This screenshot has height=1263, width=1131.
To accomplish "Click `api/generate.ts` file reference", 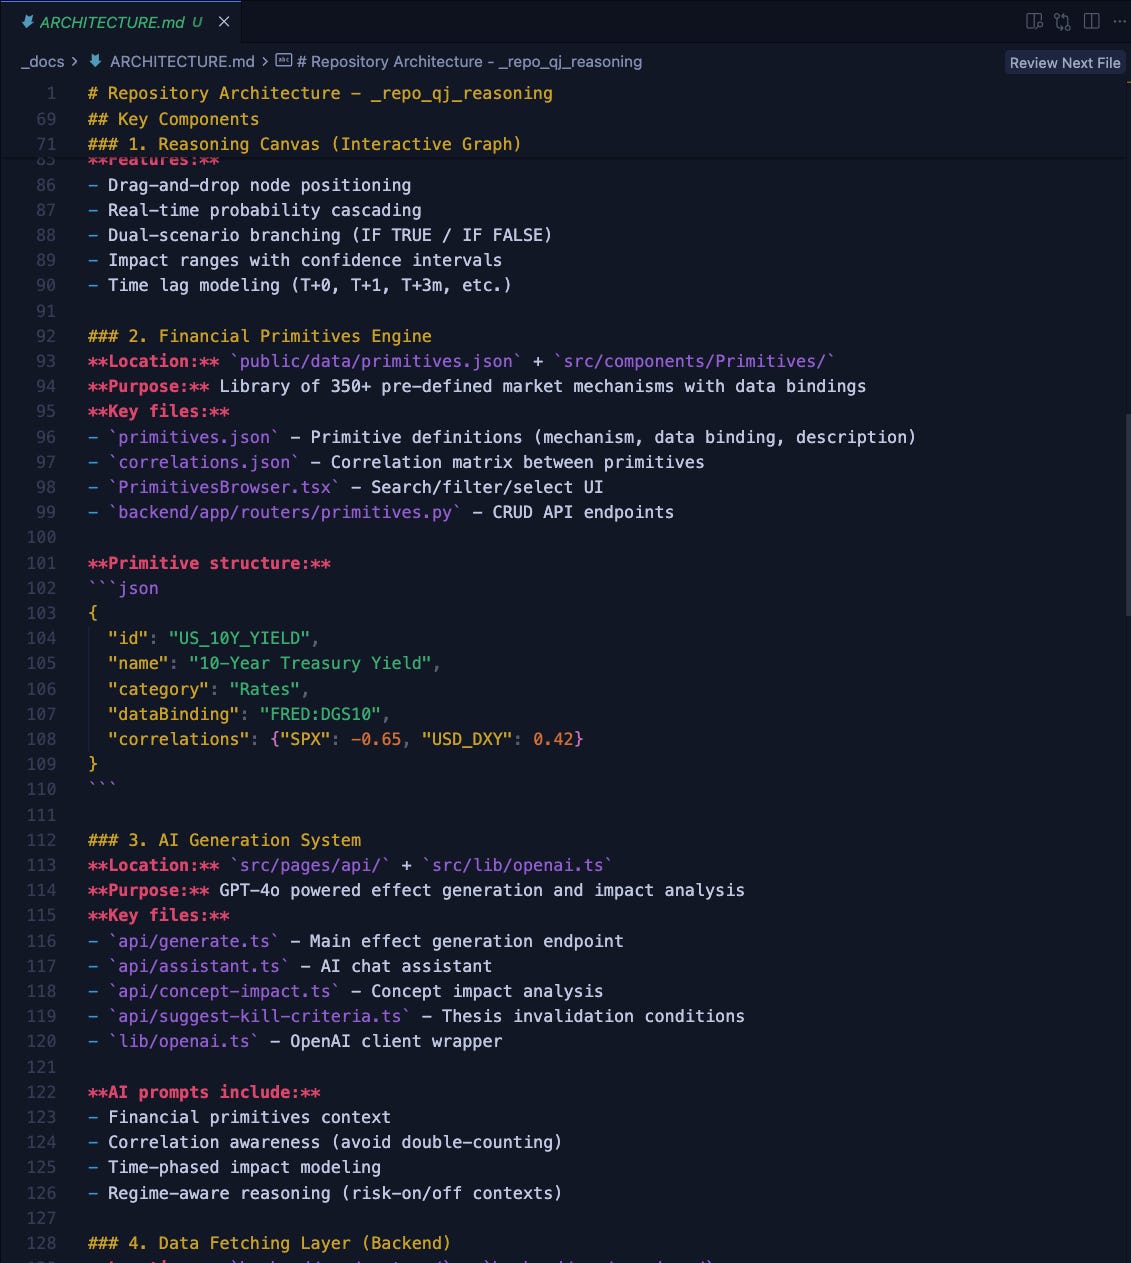I will tap(194, 941).
